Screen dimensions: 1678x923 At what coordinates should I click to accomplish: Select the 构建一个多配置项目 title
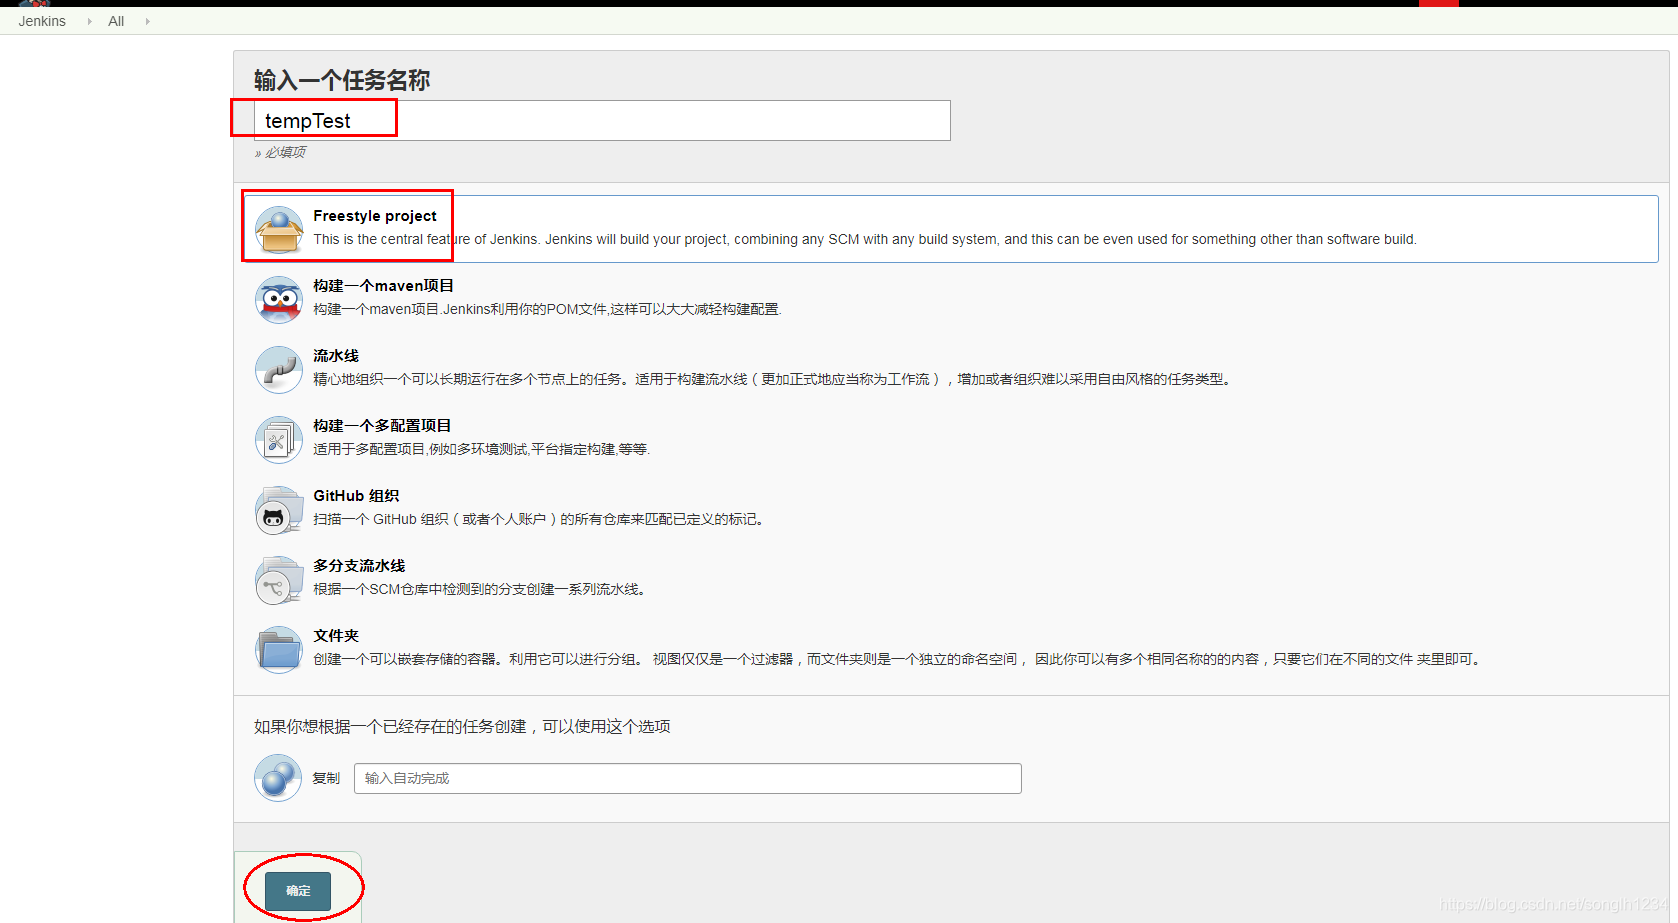[382, 426]
